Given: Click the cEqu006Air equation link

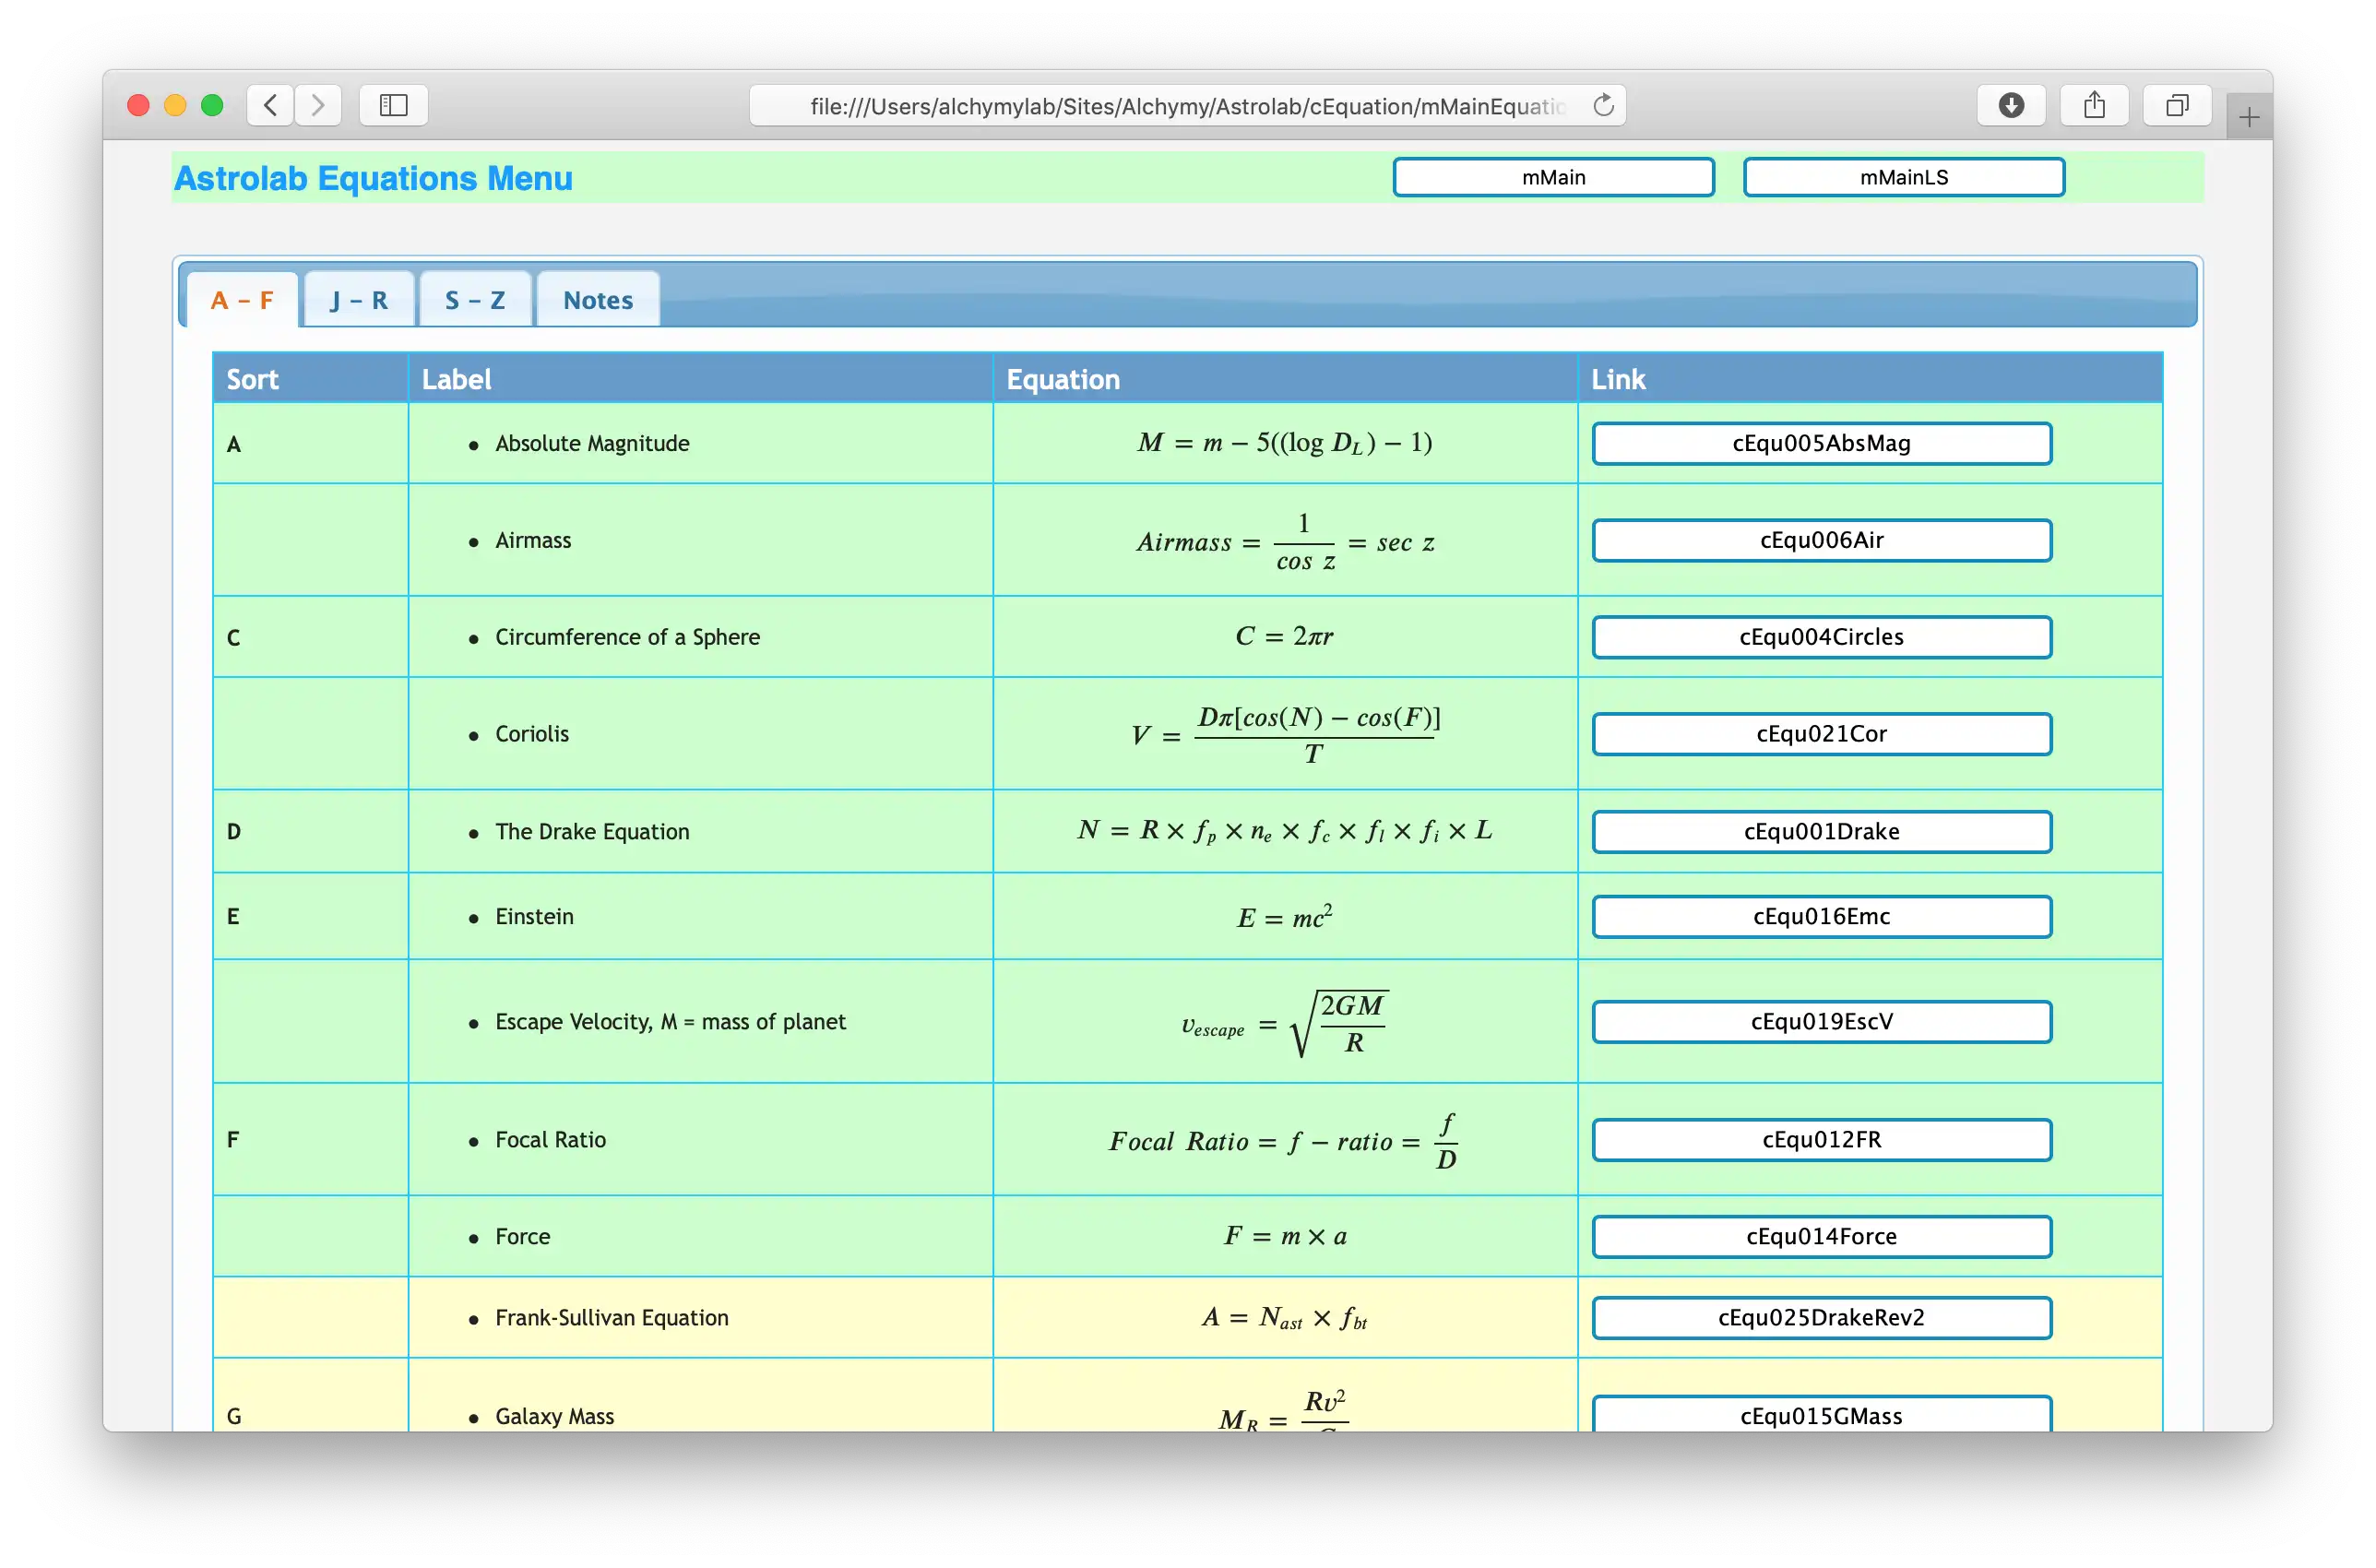Looking at the screenshot, I should click(x=1824, y=539).
